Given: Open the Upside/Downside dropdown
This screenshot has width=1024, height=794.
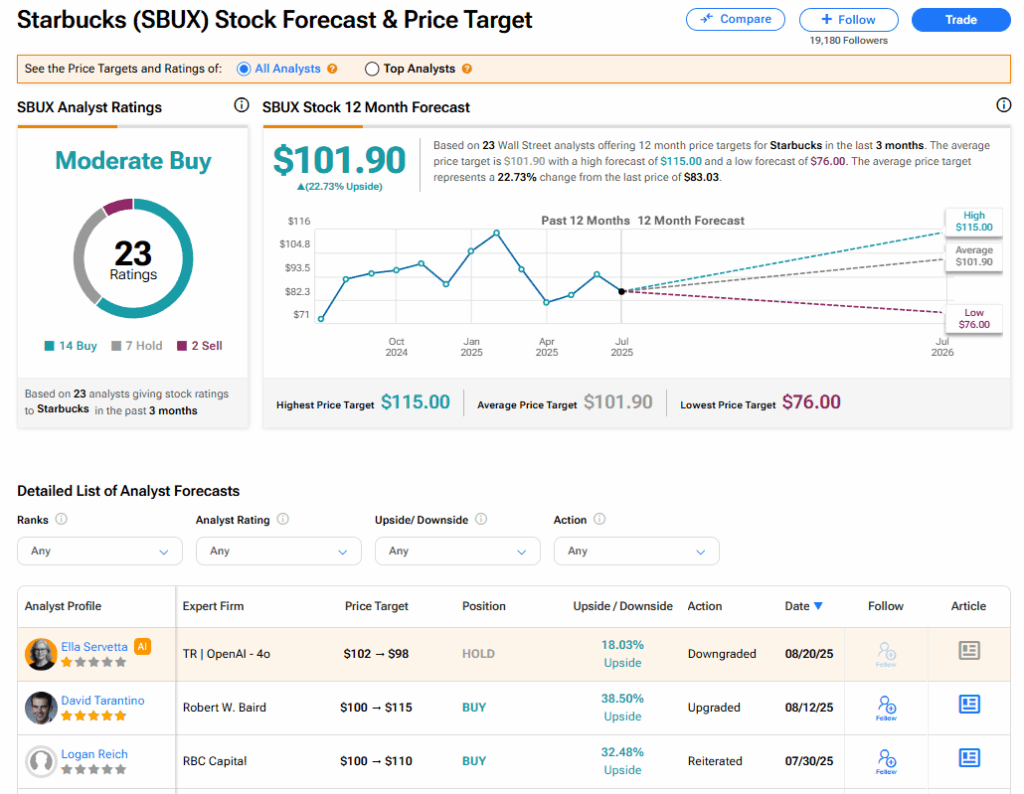Looking at the screenshot, I should coord(458,551).
